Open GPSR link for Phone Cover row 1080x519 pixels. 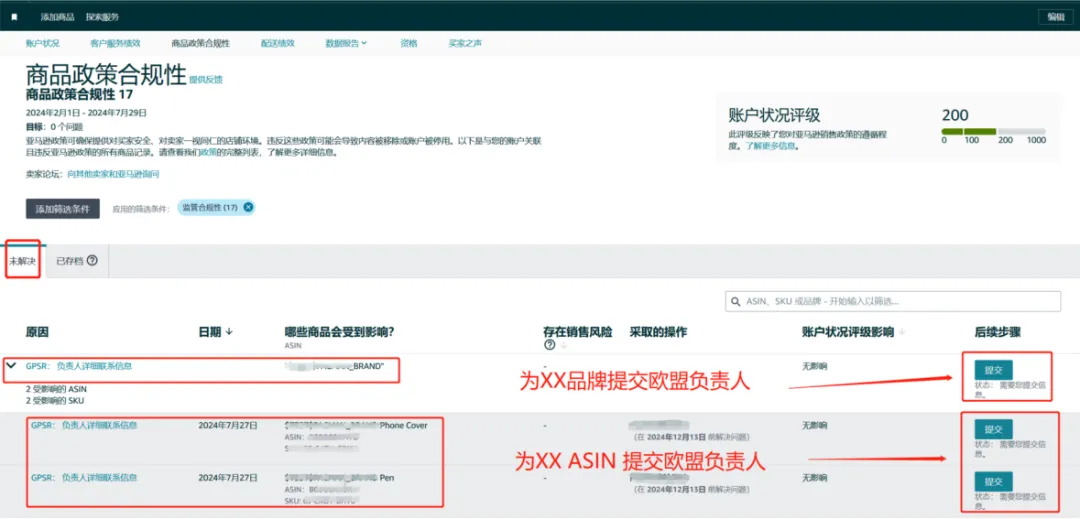point(84,425)
